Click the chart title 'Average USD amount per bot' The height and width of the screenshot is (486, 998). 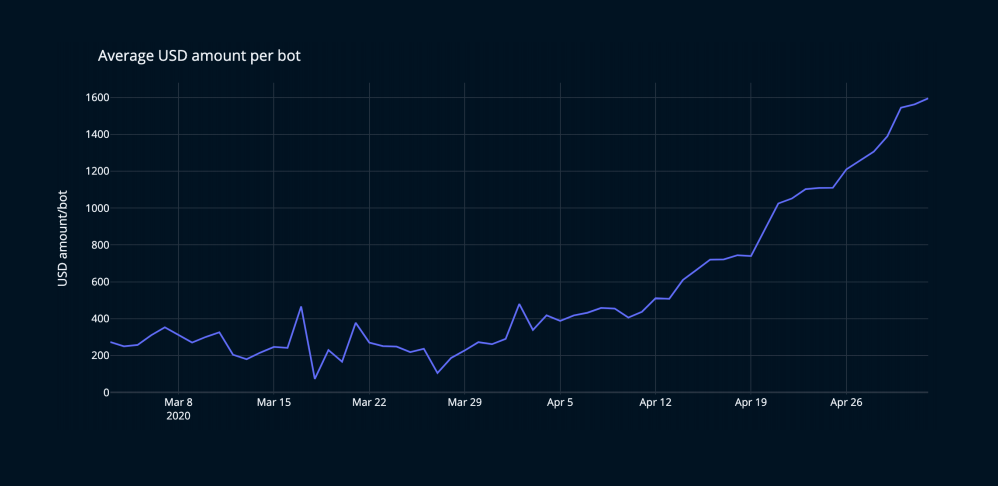pos(199,57)
